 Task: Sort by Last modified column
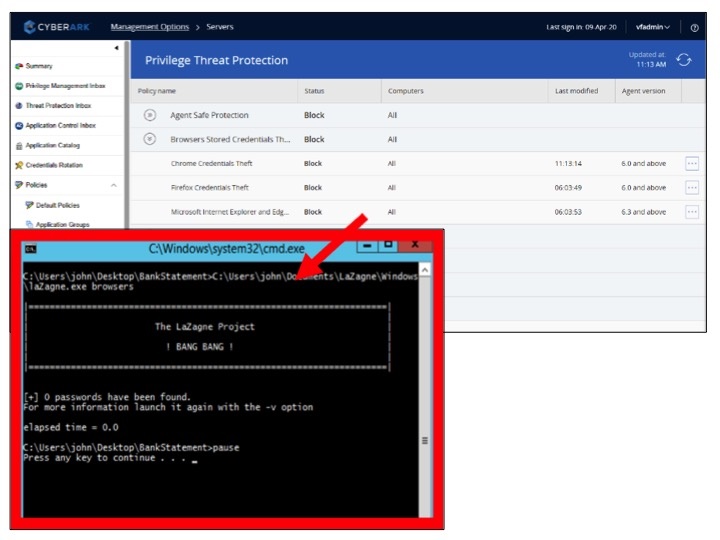point(576,91)
